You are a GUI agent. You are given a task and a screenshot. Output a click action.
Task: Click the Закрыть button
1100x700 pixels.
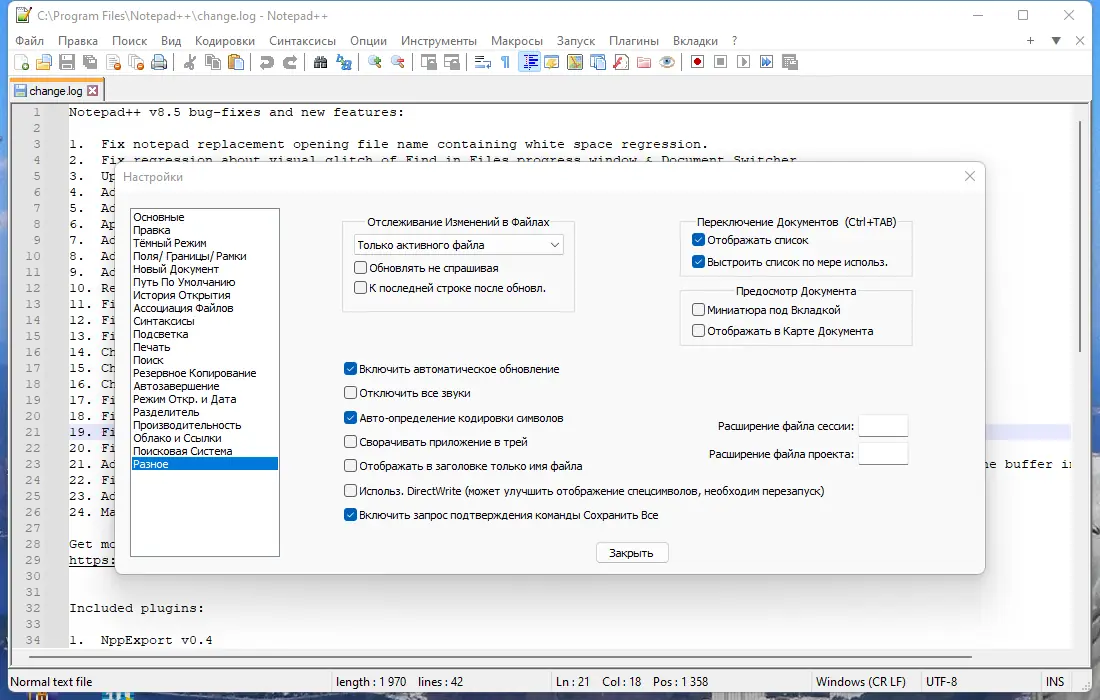click(631, 553)
